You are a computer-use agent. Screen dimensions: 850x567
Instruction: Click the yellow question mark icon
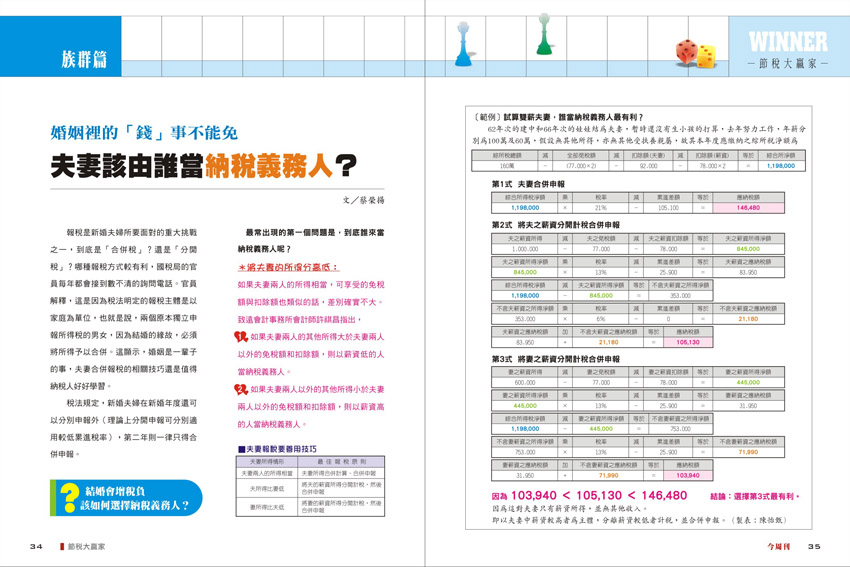pyautogui.click(x=69, y=498)
